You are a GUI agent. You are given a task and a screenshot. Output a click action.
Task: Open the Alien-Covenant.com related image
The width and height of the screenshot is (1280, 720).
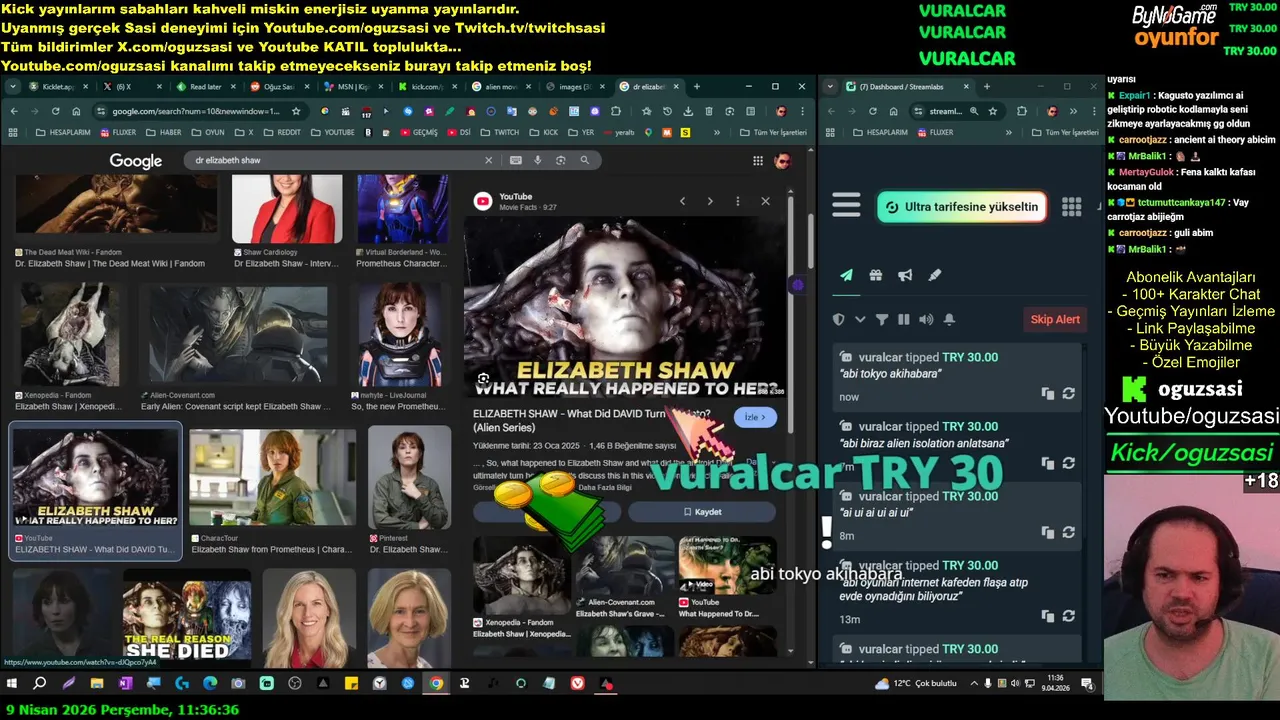click(624, 565)
